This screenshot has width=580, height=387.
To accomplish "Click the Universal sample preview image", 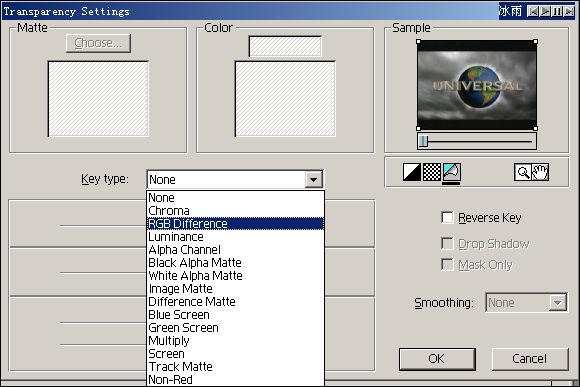I will point(477,85).
